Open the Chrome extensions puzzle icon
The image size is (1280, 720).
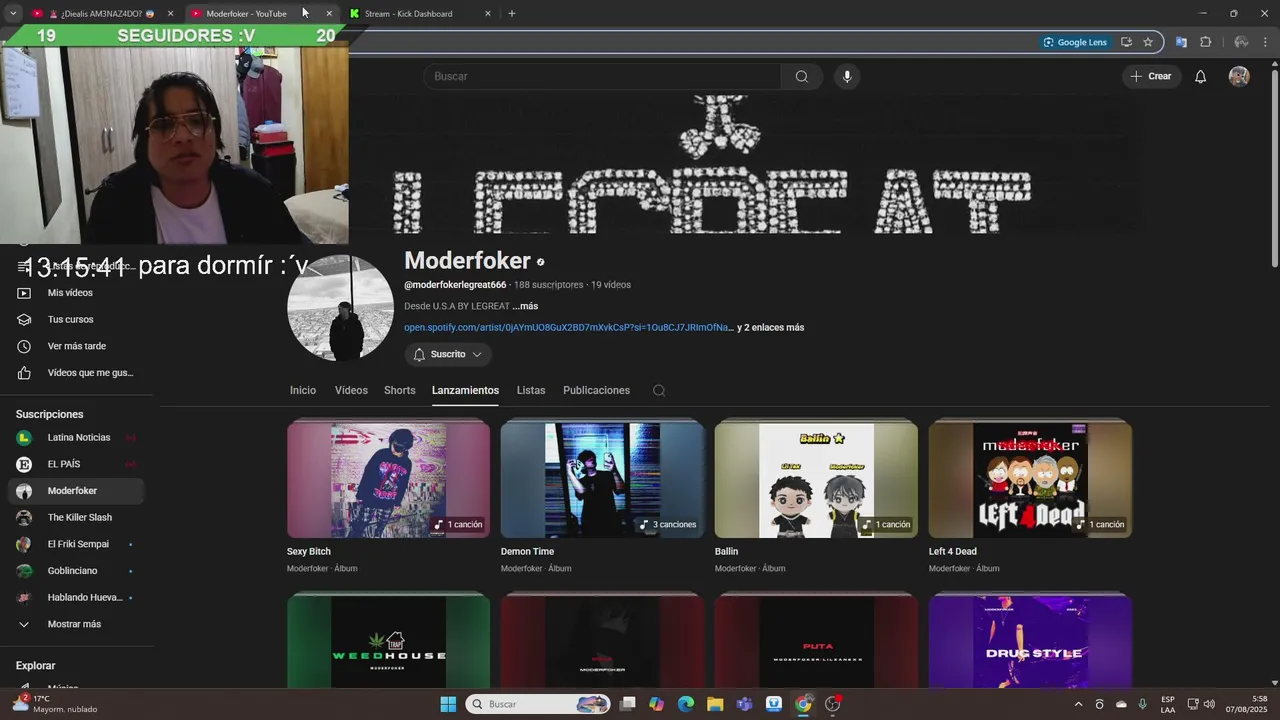coord(1205,42)
